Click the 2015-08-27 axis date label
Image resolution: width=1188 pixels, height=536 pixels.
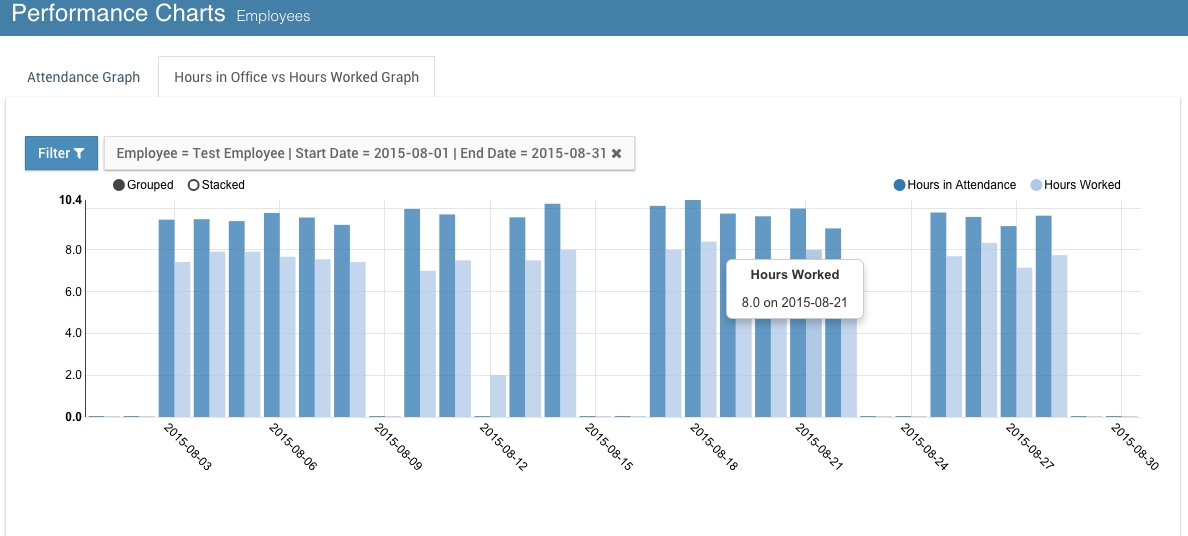click(1029, 446)
